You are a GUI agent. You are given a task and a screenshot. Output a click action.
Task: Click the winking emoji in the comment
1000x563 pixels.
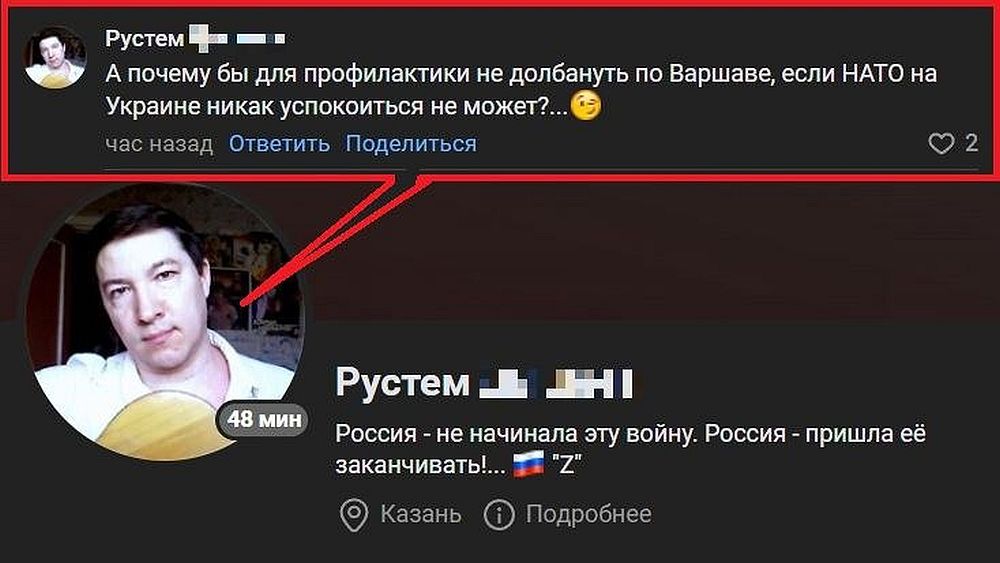[585, 106]
